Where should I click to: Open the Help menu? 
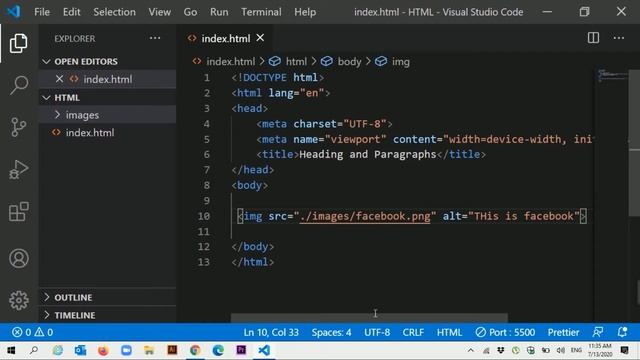[305, 12]
